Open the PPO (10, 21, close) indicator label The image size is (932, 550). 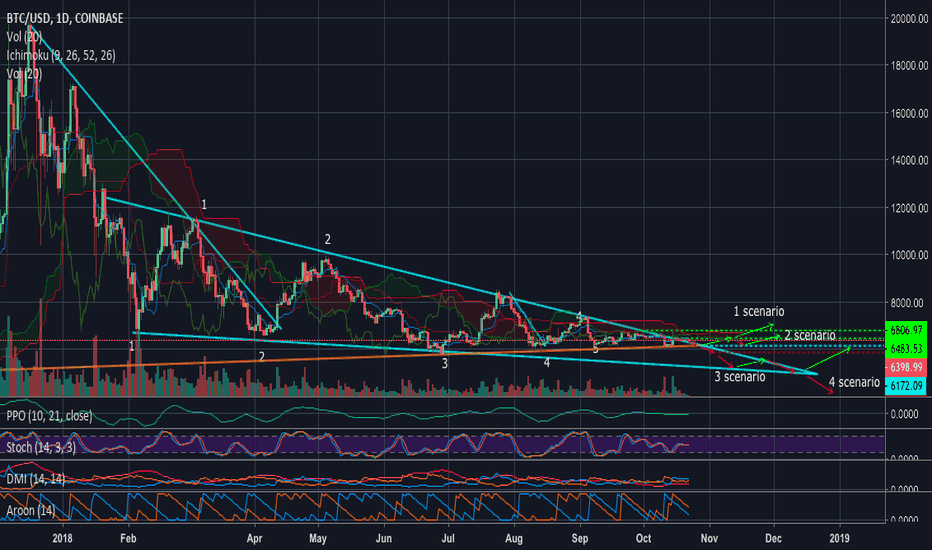pos(49,416)
